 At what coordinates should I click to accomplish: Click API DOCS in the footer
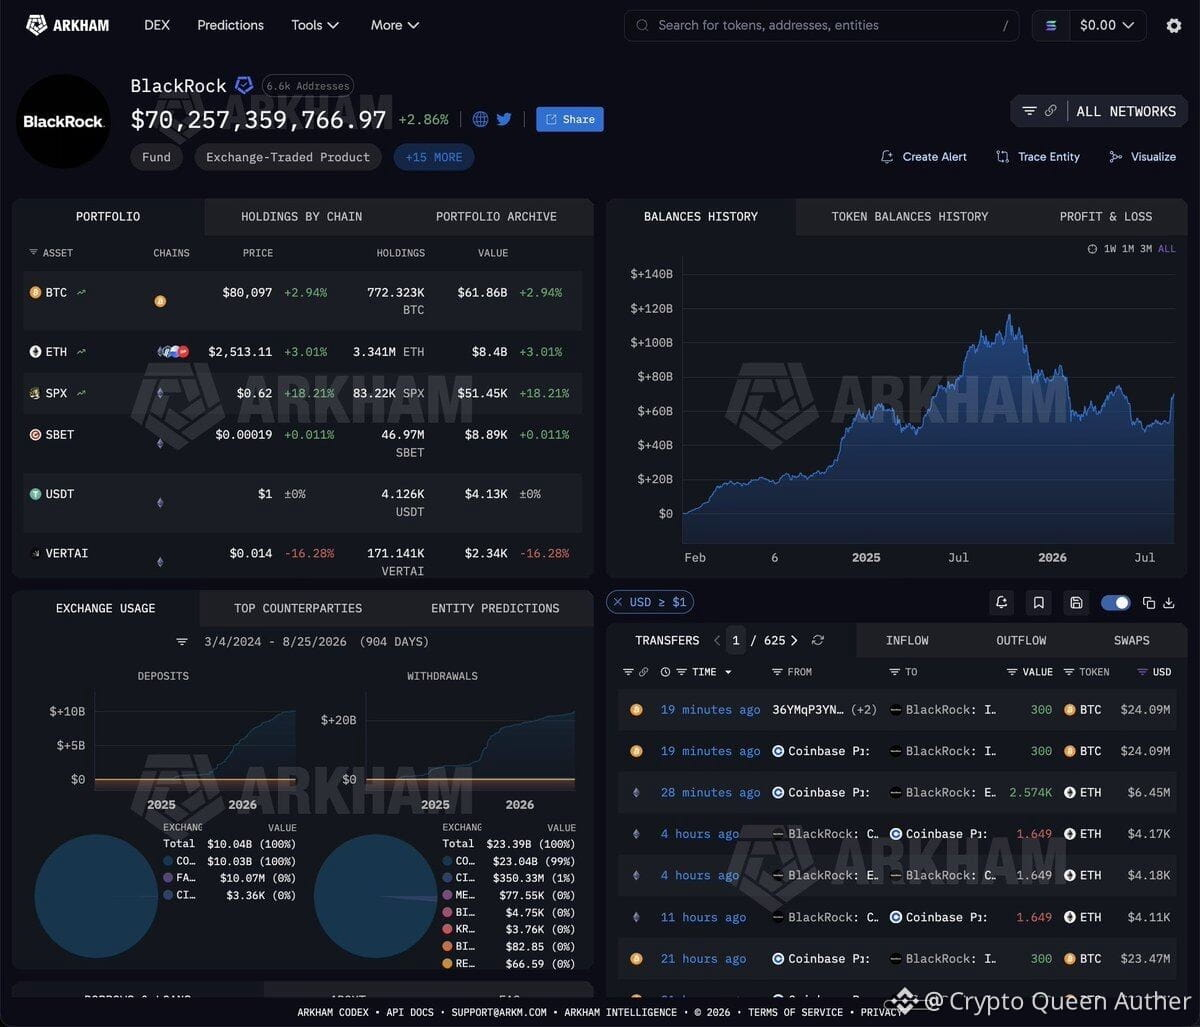(x=408, y=1012)
